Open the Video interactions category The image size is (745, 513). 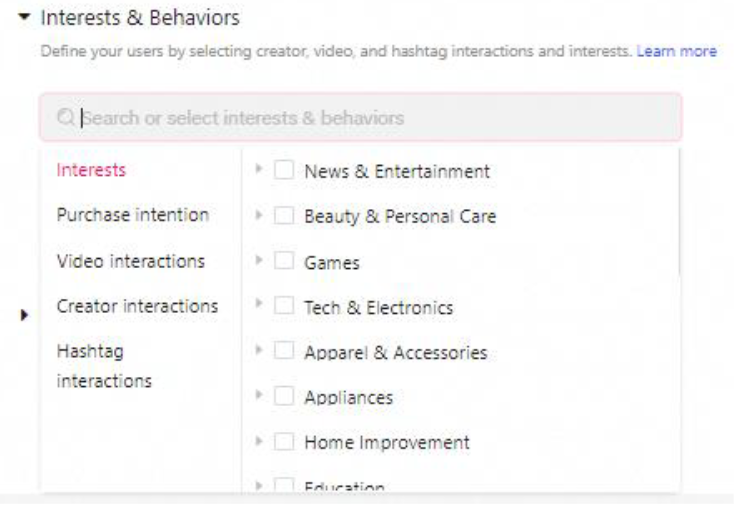(x=130, y=261)
